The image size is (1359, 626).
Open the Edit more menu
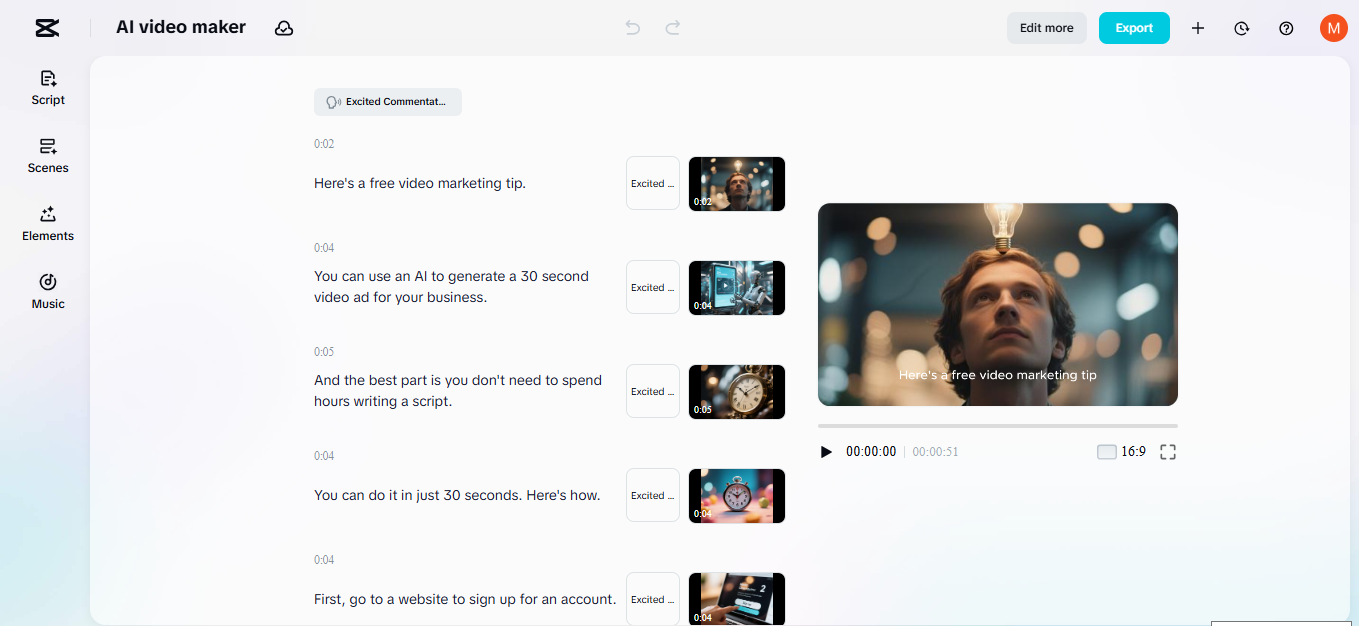coord(1046,27)
